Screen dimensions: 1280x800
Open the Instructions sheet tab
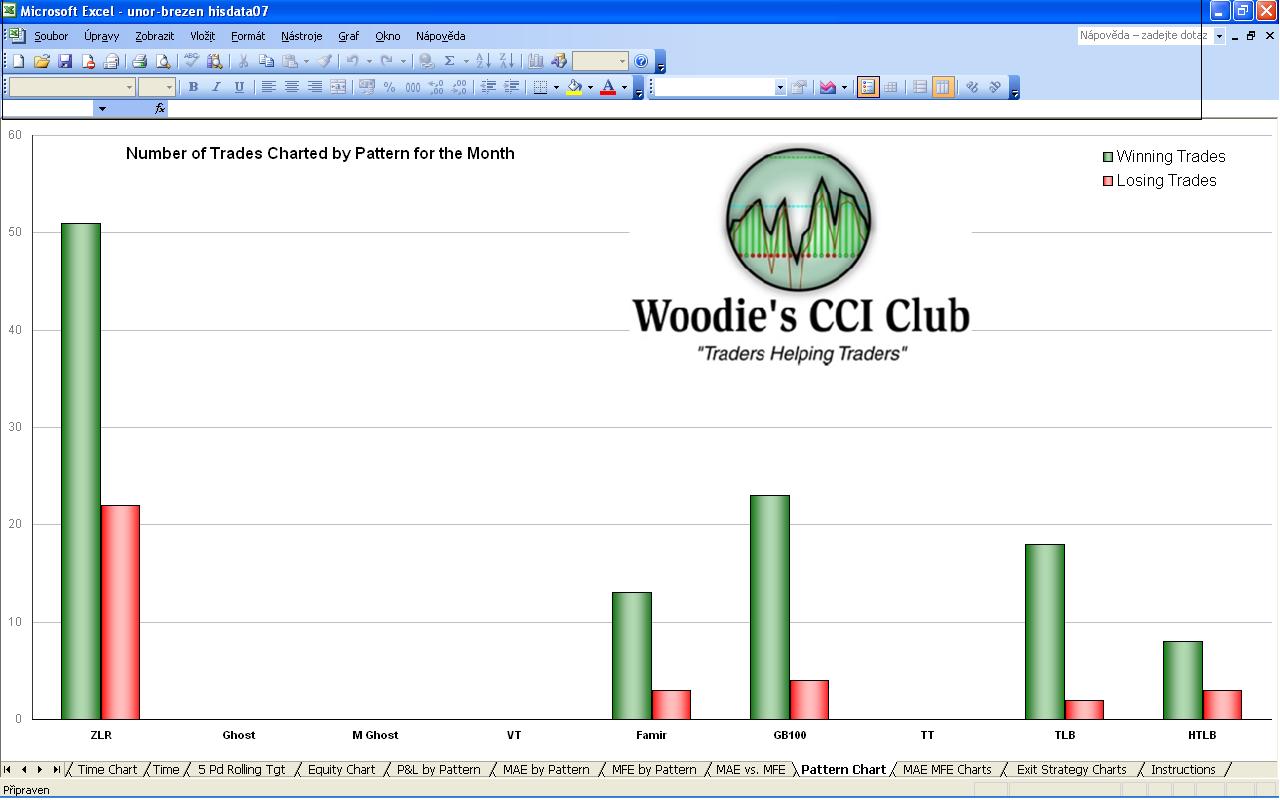[1183, 770]
